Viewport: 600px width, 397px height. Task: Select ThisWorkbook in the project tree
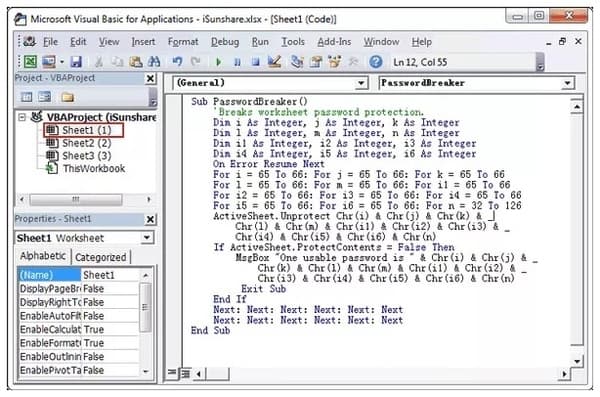tap(94, 168)
